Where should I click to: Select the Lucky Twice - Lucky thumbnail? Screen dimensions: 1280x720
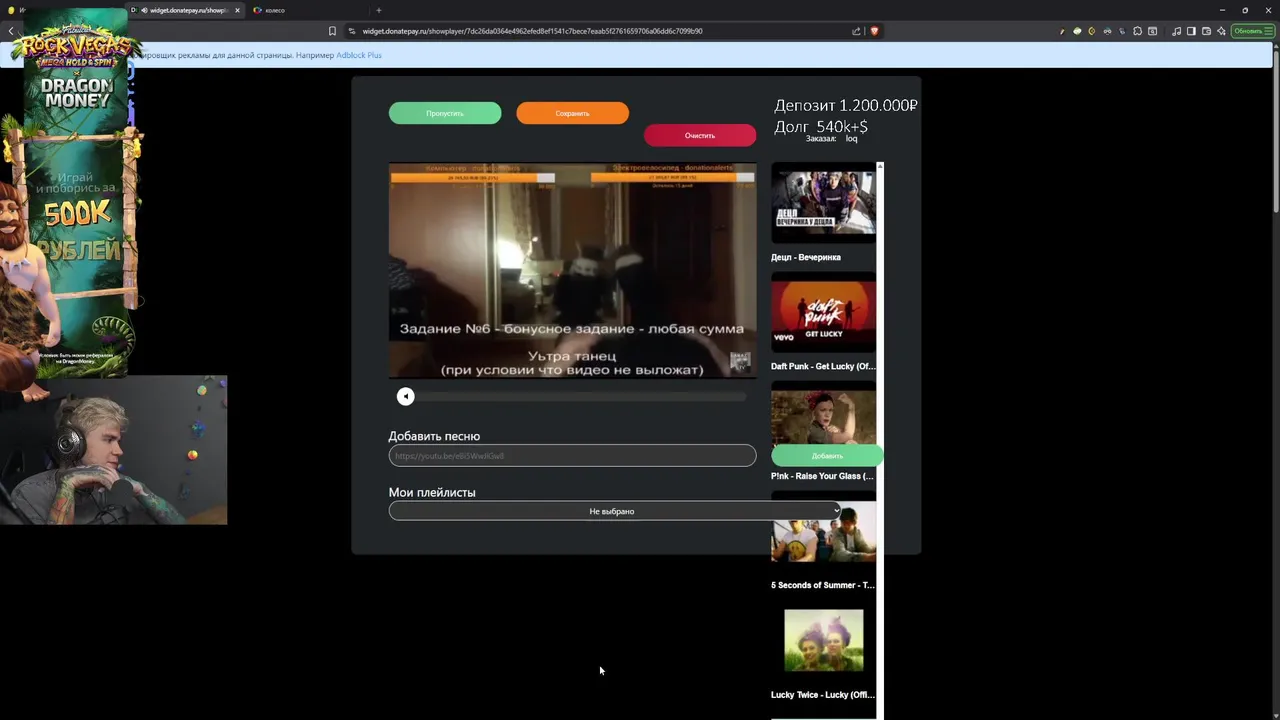click(823, 640)
